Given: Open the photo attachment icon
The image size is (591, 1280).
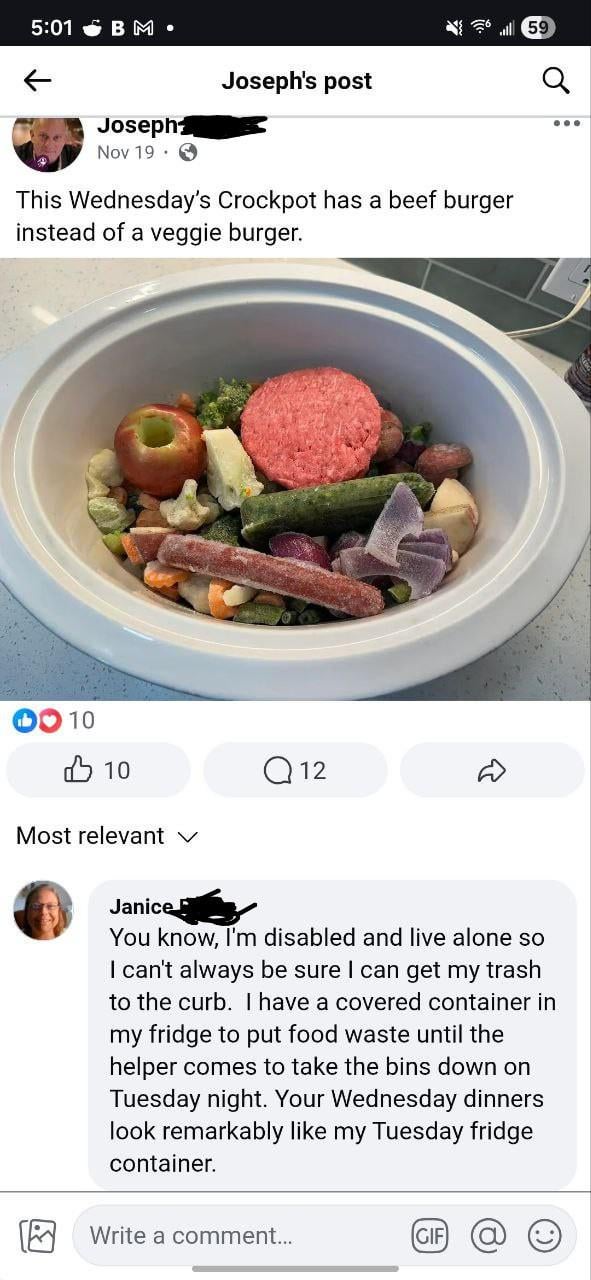Looking at the screenshot, I should point(37,1236).
